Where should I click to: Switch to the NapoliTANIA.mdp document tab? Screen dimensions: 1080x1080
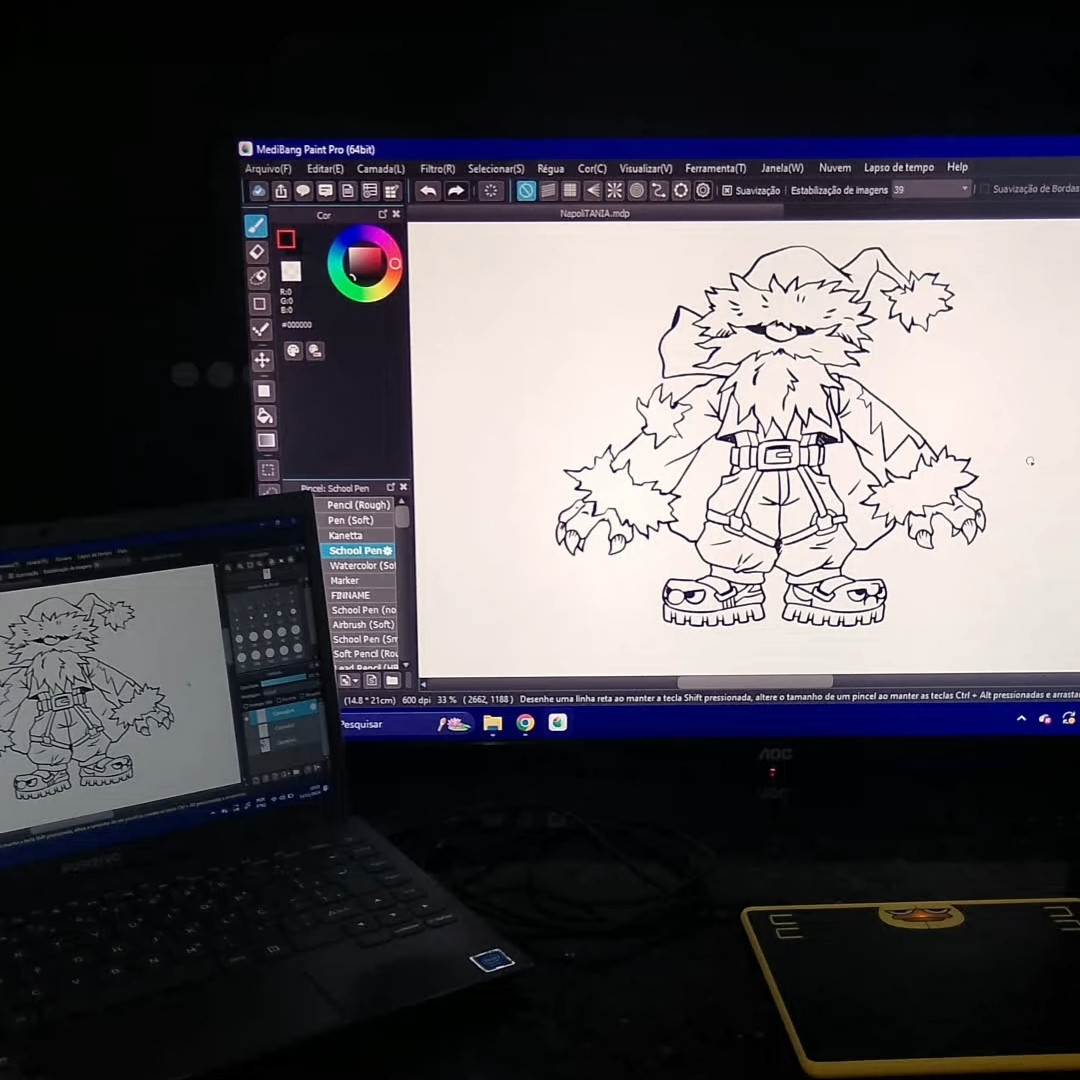click(x=594, y=214)
